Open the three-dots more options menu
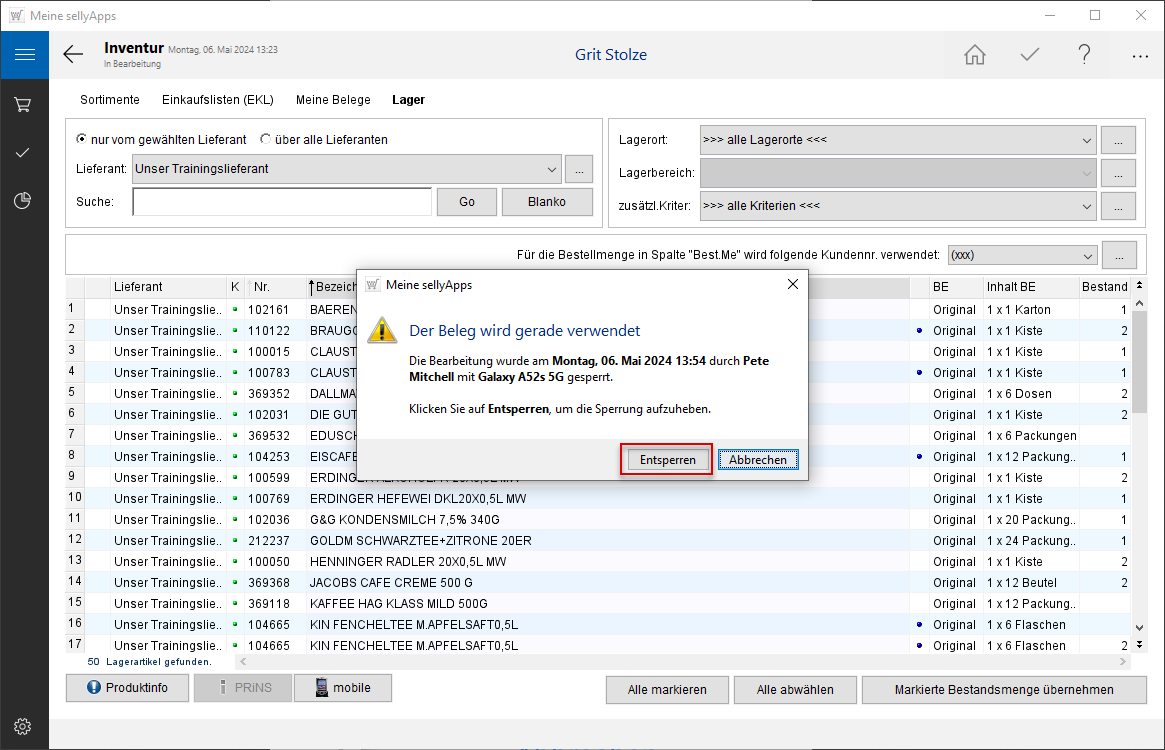Screen dimensions: 1165x750 [x=1139, y=56]
